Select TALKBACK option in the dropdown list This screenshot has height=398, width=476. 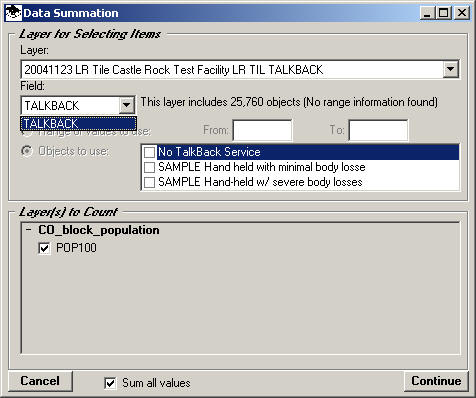coord(79,124)
